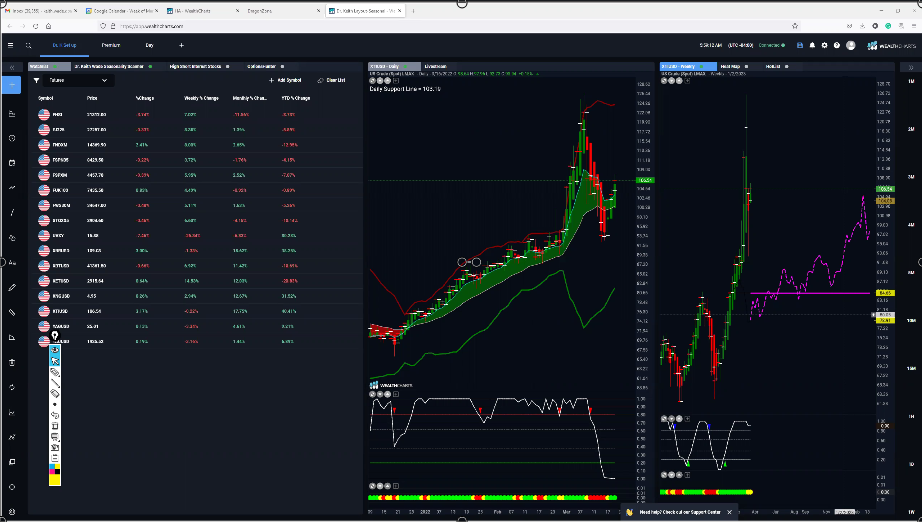Select the ruler measure tool in sidebar
The width and height of the screenshot is (922, 522).
pos(12,312)
